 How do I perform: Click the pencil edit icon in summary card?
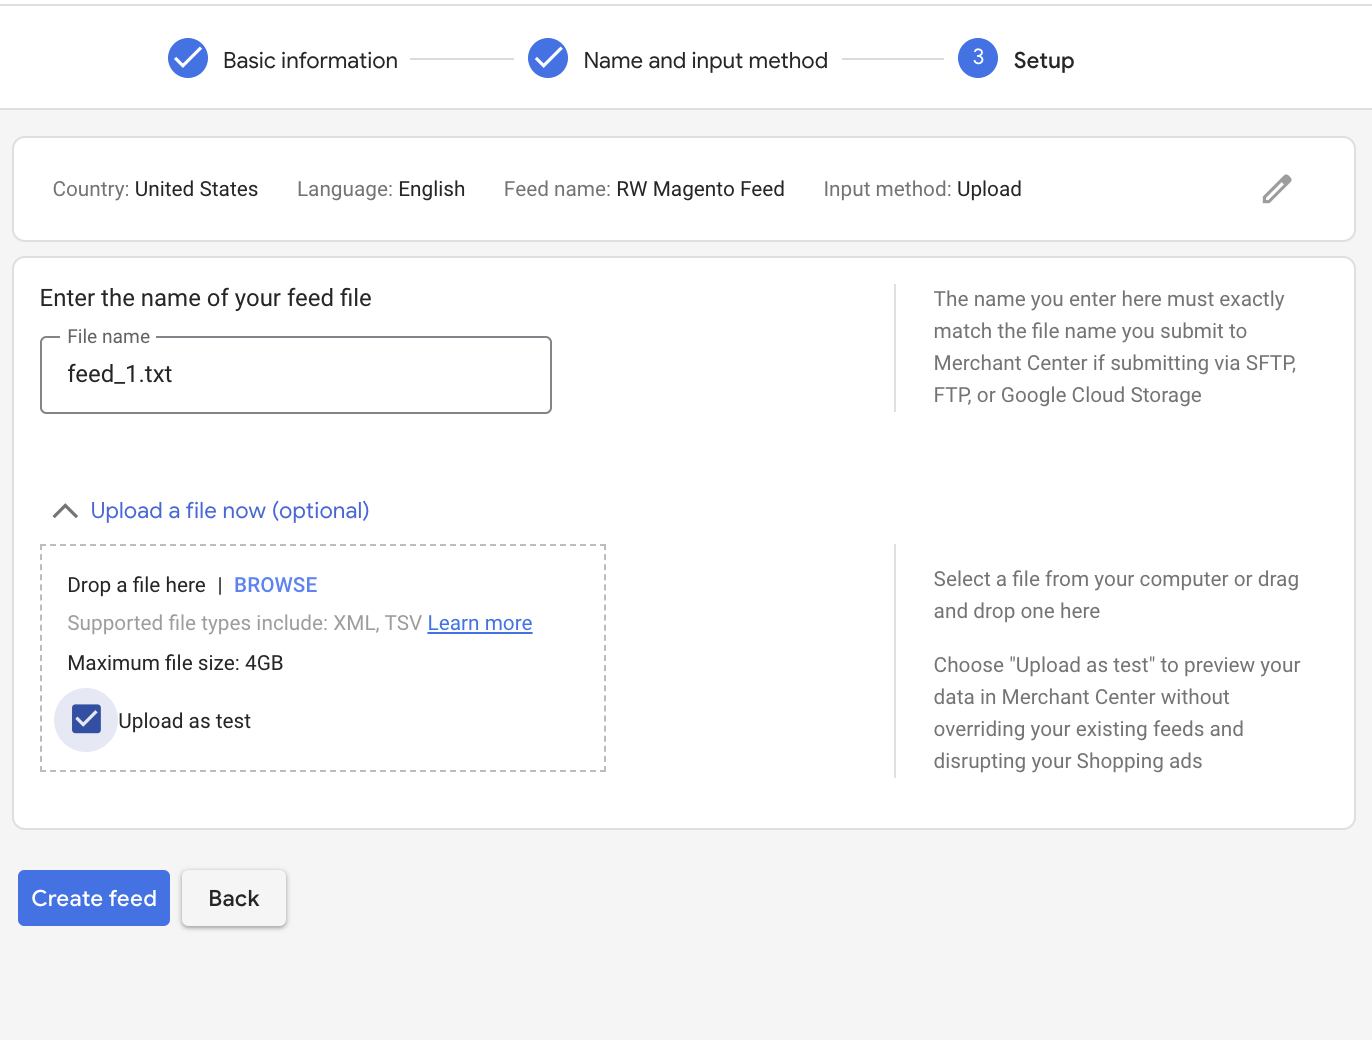1277,189
